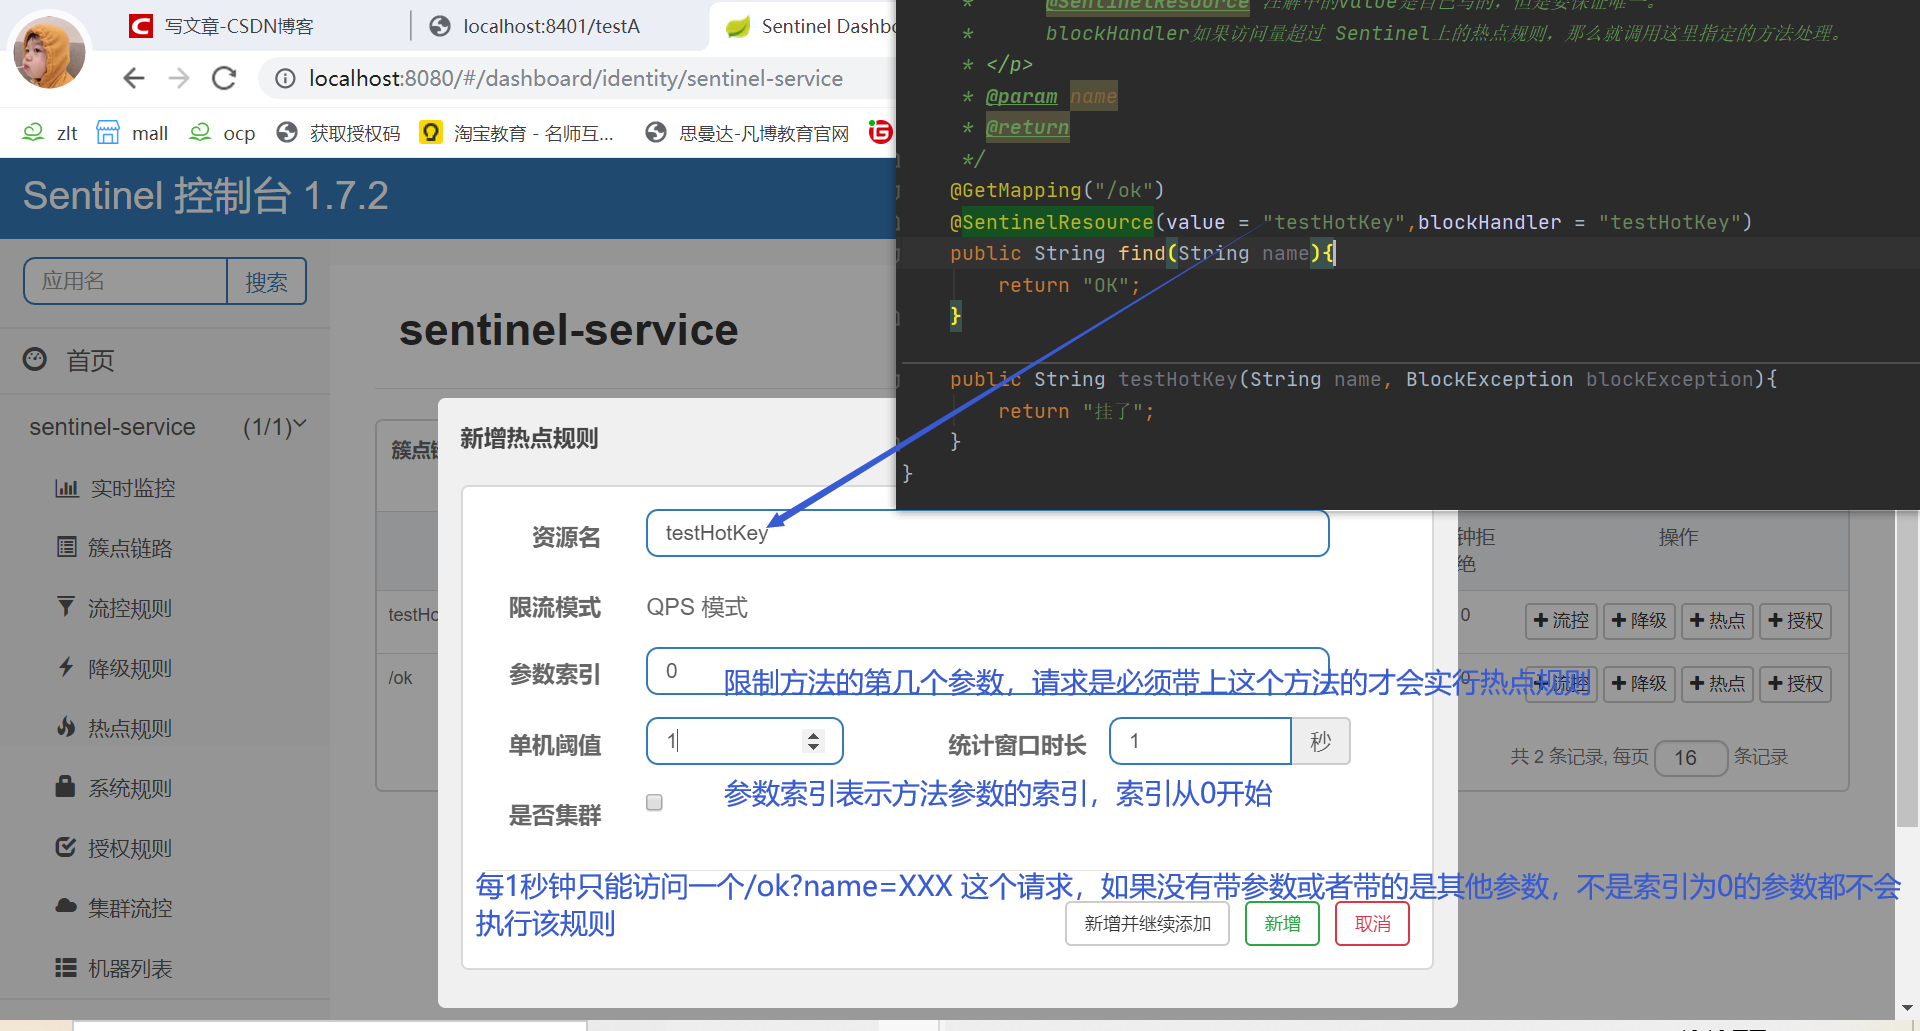Switch to the Sentinel Dashboard browser tab

pos(820,26)
